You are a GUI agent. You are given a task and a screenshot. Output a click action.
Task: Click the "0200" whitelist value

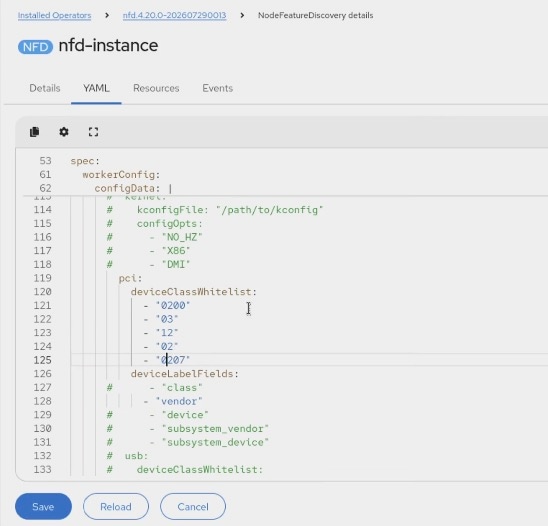173,305
